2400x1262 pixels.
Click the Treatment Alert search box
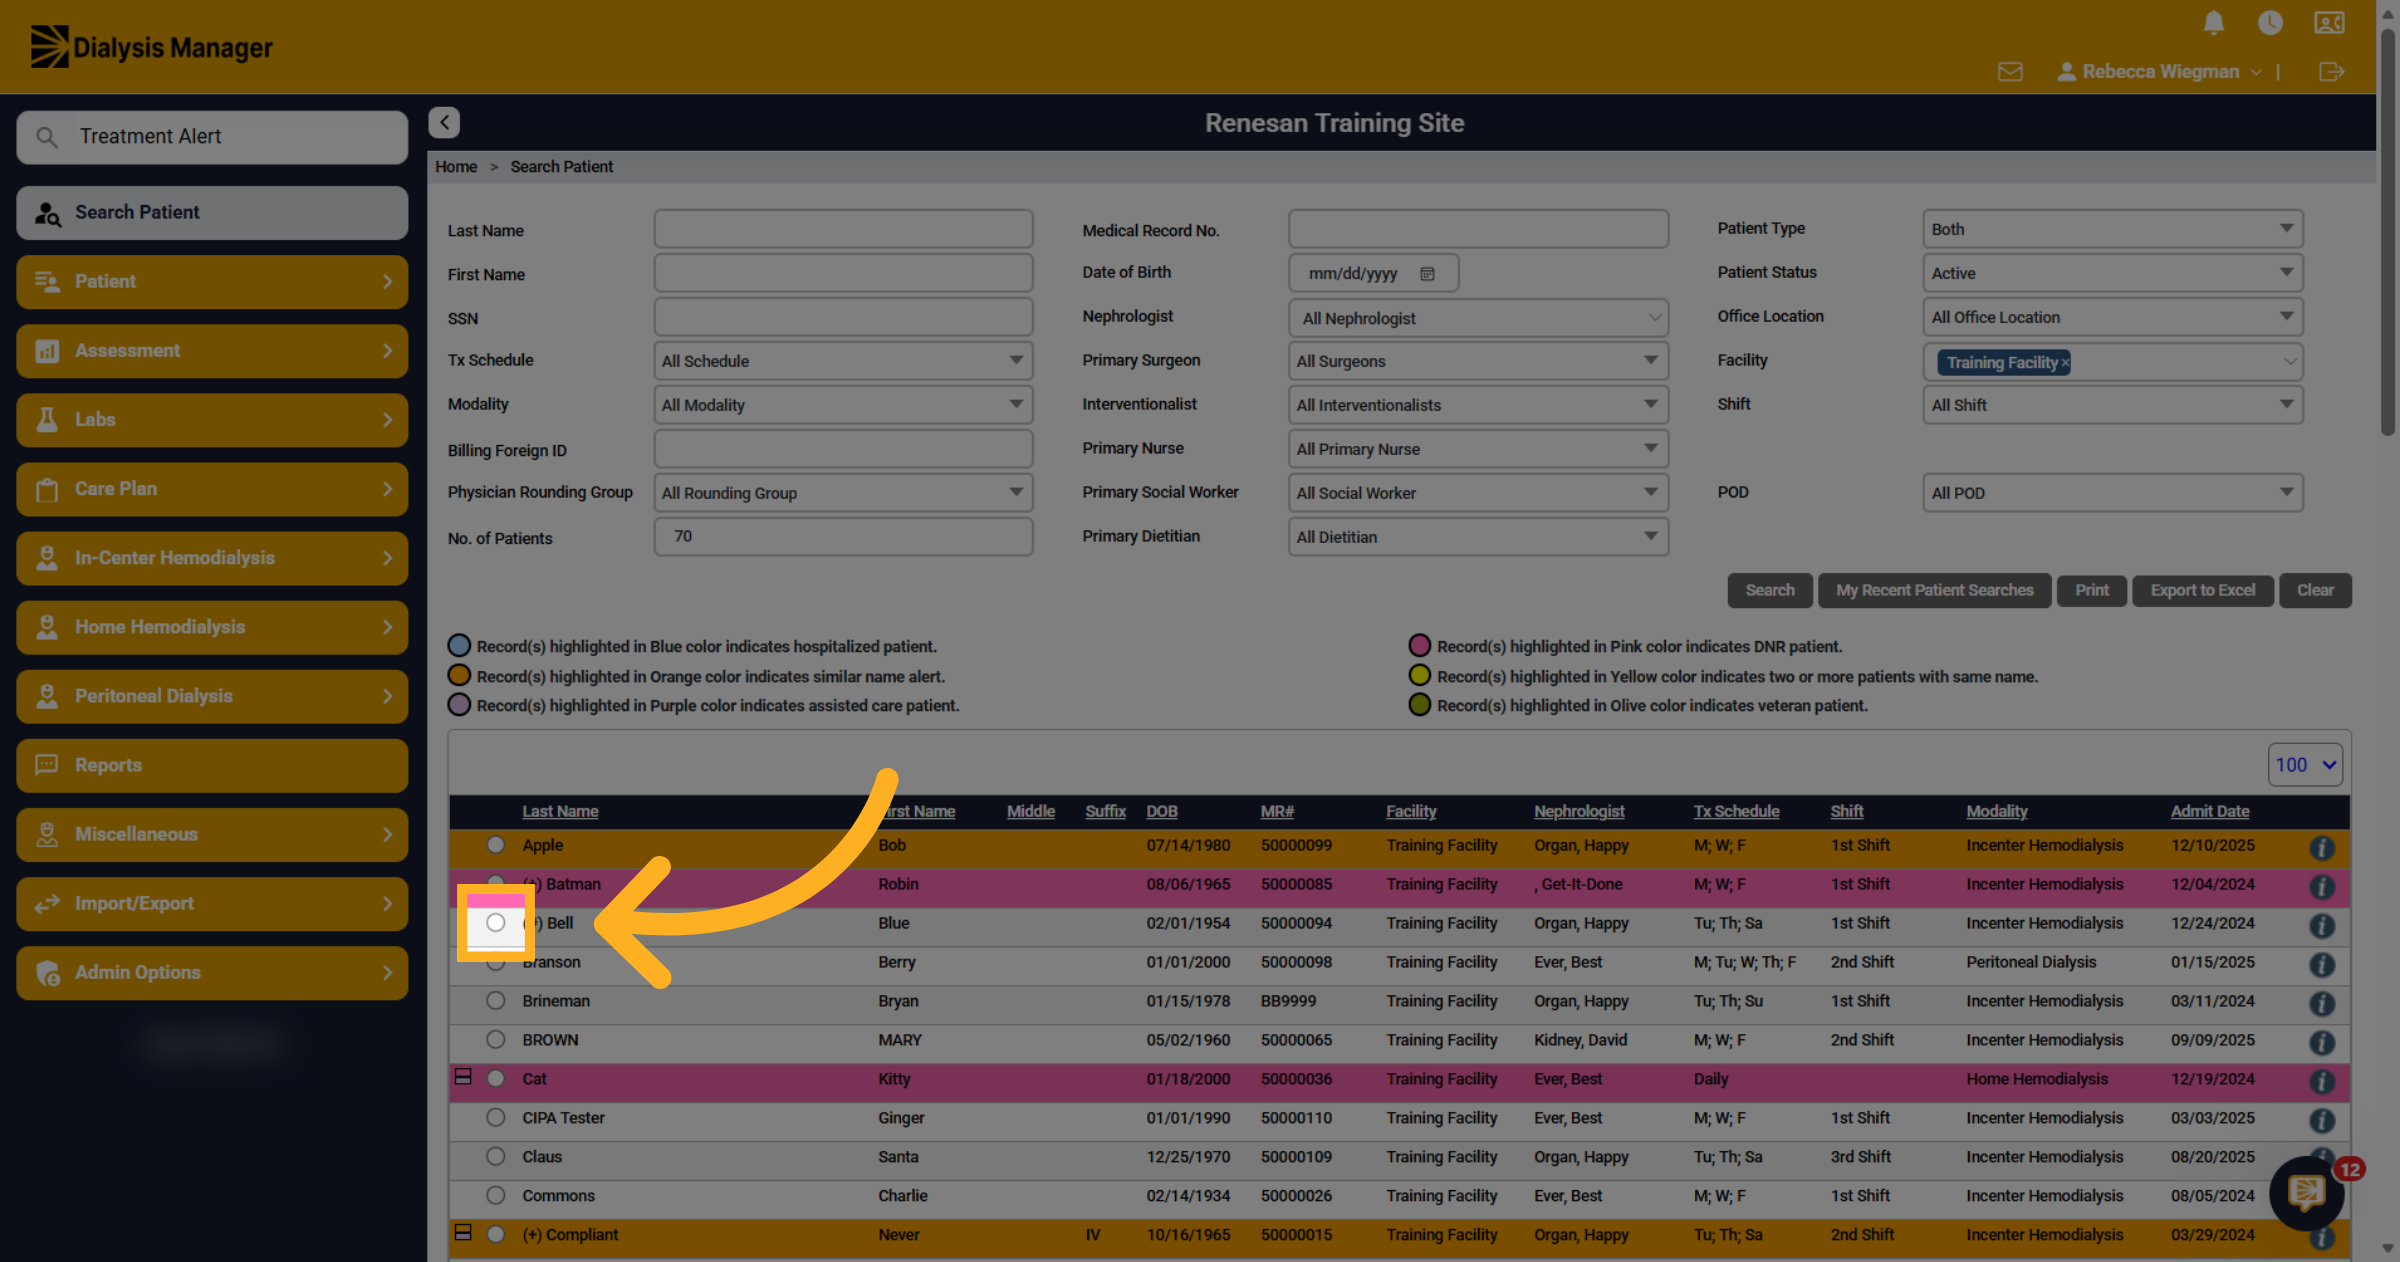(212, 137)
